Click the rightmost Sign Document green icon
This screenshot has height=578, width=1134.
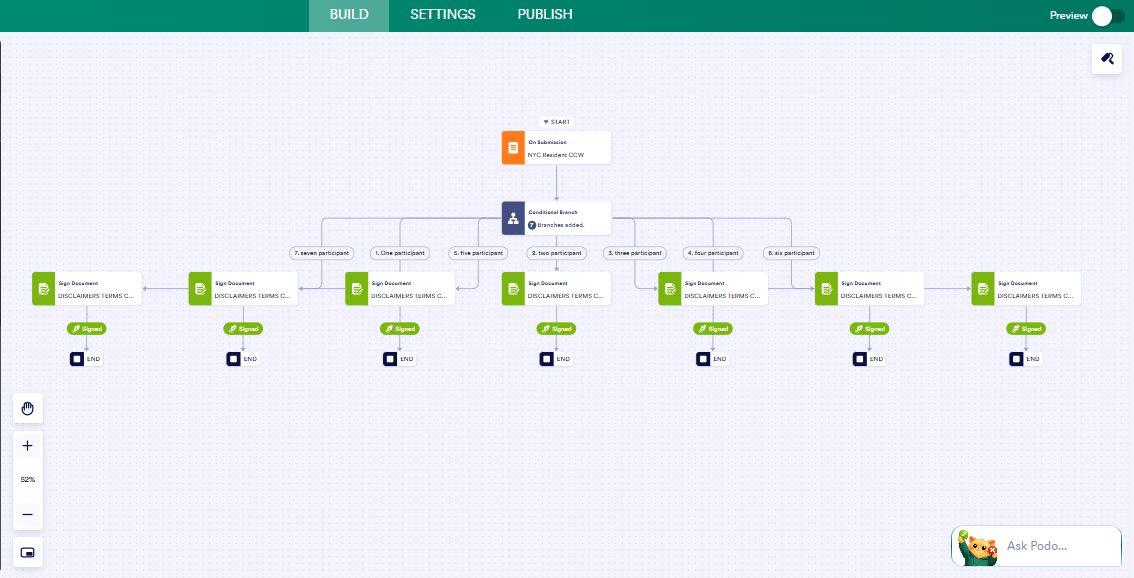pos(983,289)
